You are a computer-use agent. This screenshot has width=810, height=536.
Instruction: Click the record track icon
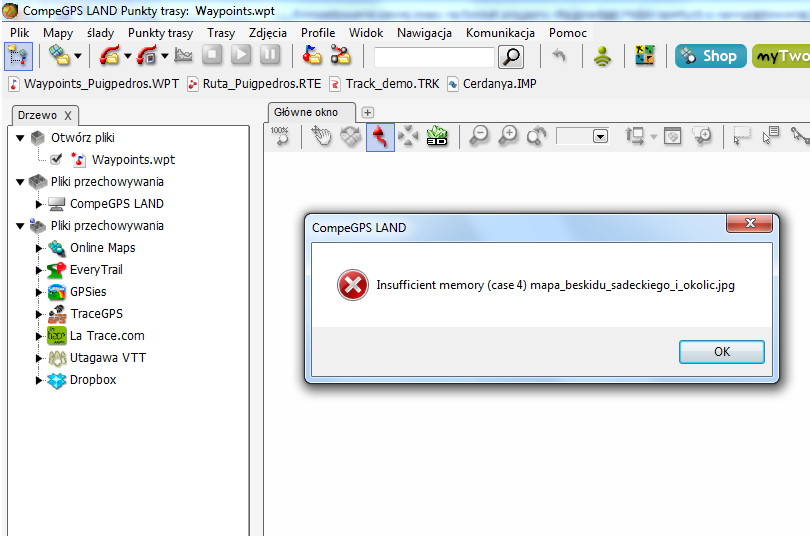pyautogui.click(x=147, y=56)
